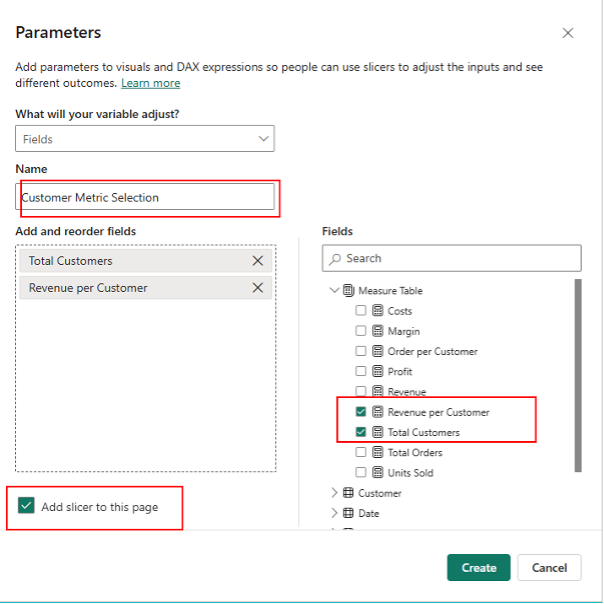This screenshot has width=604, height=604.
Task: Click the Cancel button
Action: click(549, 567)
